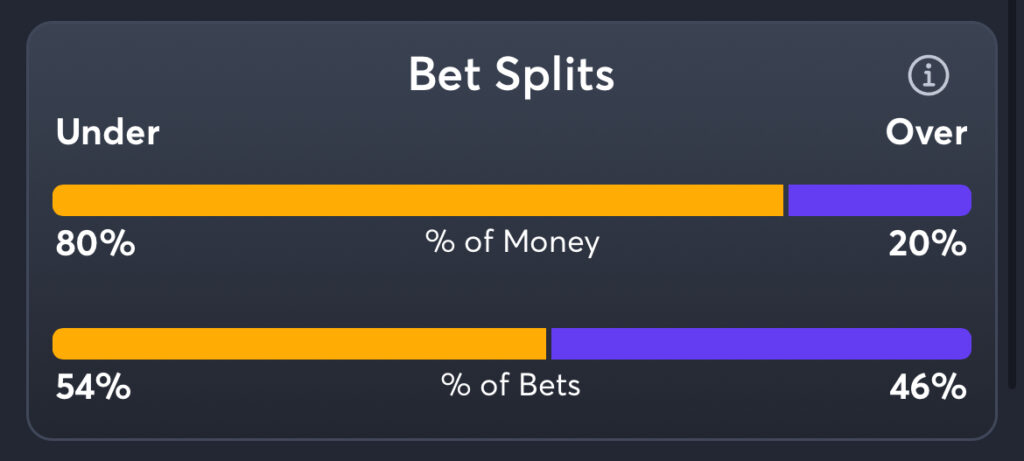Select the Over label
This screenshot has width=1024, height=461.
coord(926,133)
